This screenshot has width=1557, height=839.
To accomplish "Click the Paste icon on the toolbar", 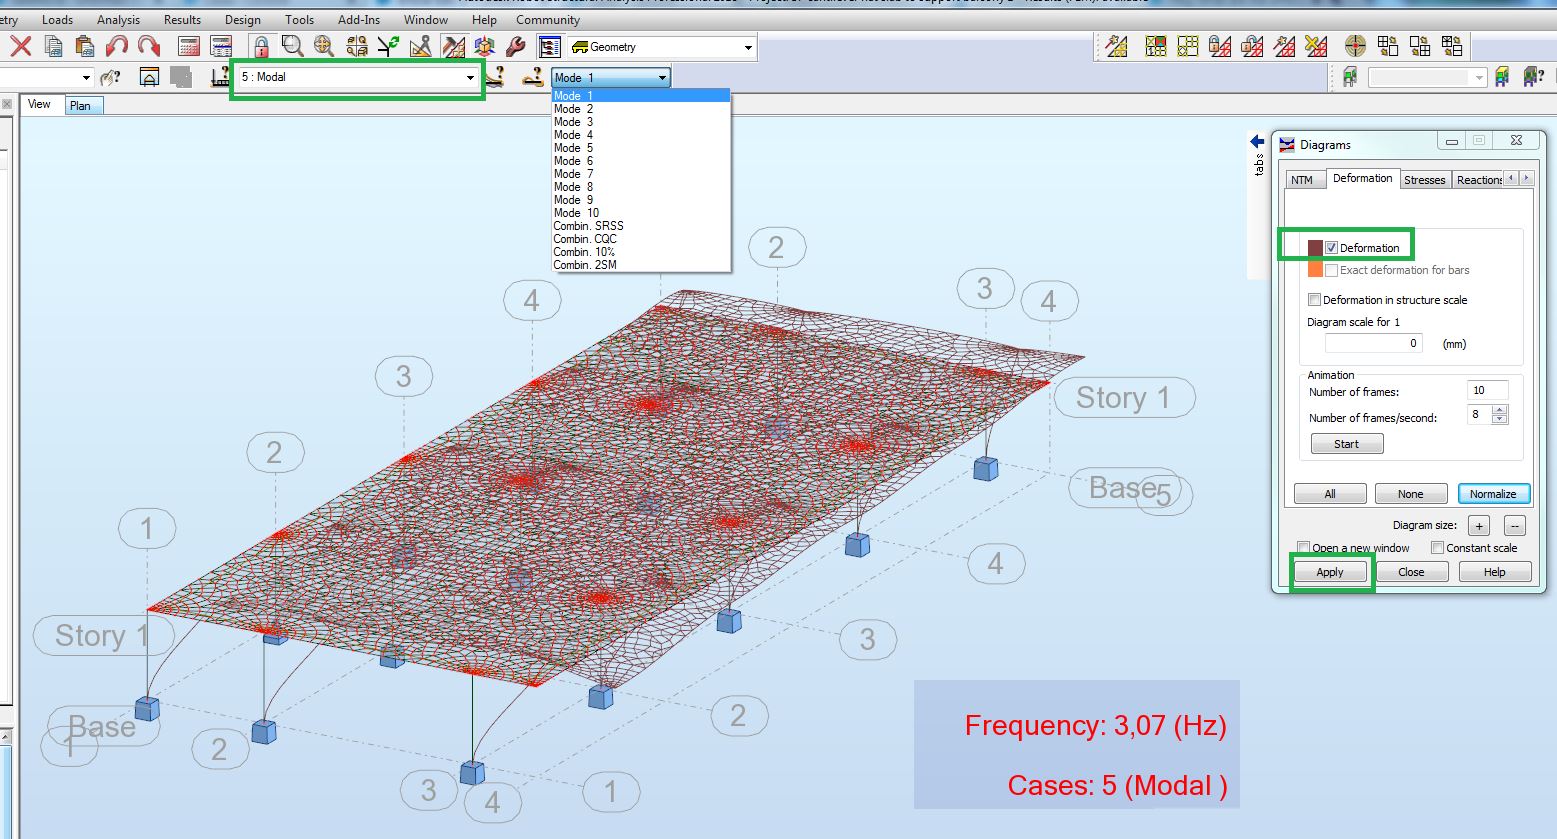I will (85, 44).
